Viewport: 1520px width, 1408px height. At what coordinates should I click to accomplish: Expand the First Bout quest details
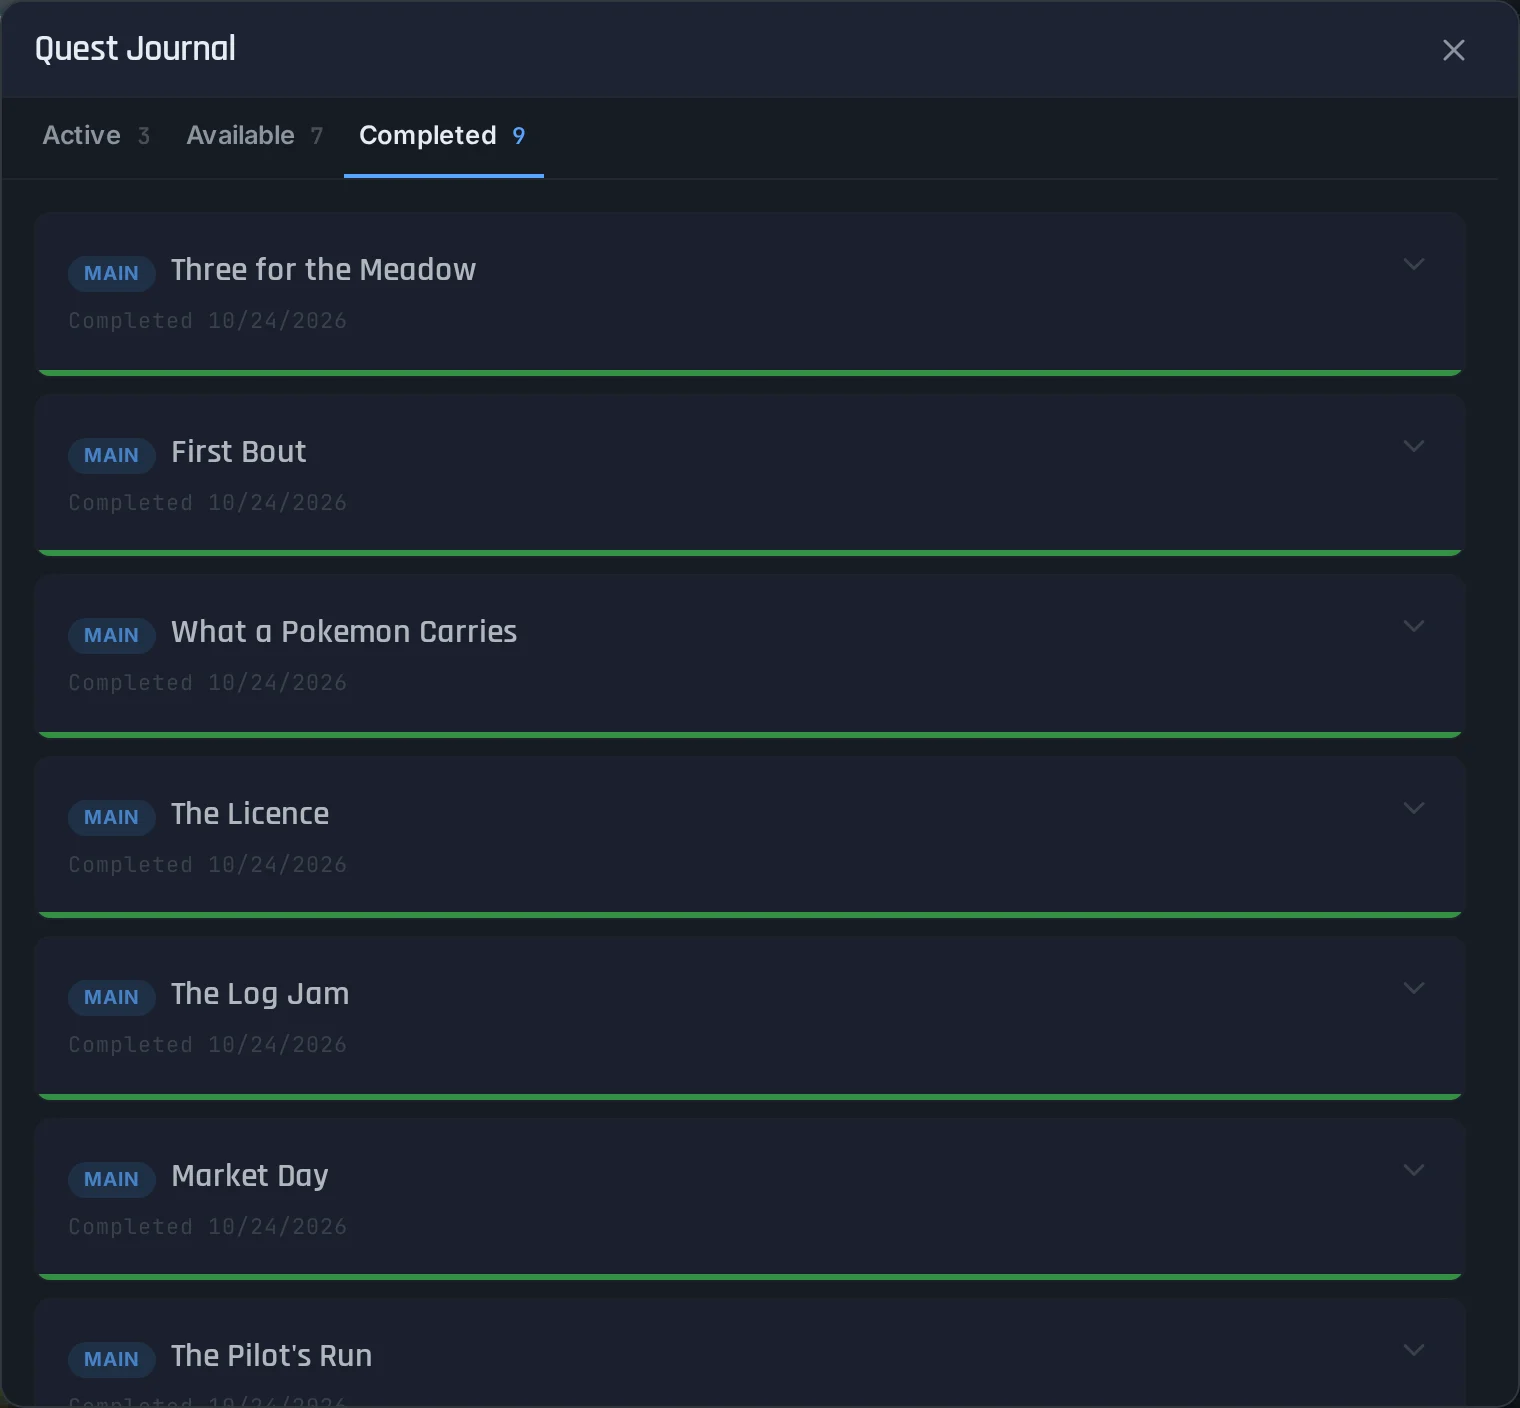[1413, 447]
